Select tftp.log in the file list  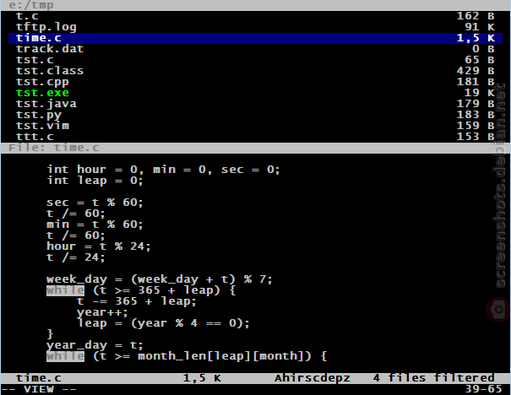(255, 27)
